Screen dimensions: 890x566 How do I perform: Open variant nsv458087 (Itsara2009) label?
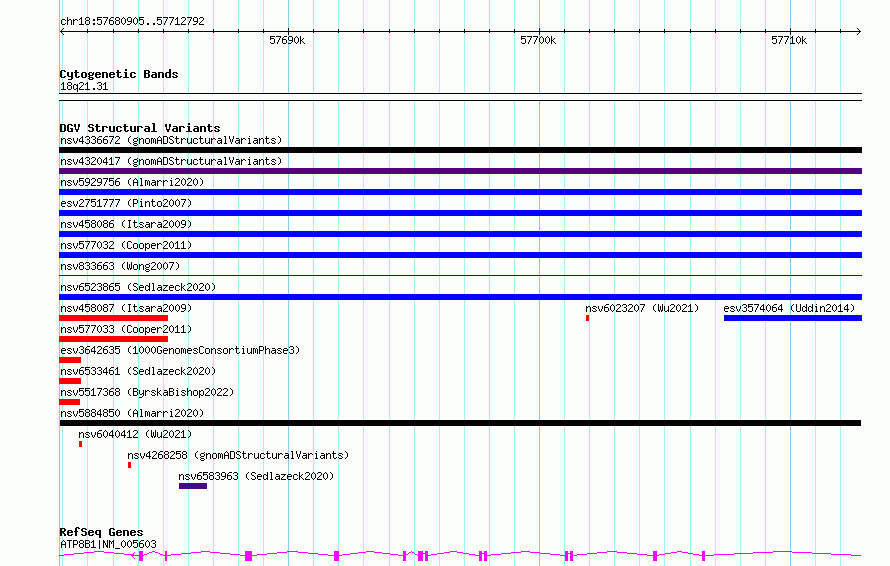(126, 308)
